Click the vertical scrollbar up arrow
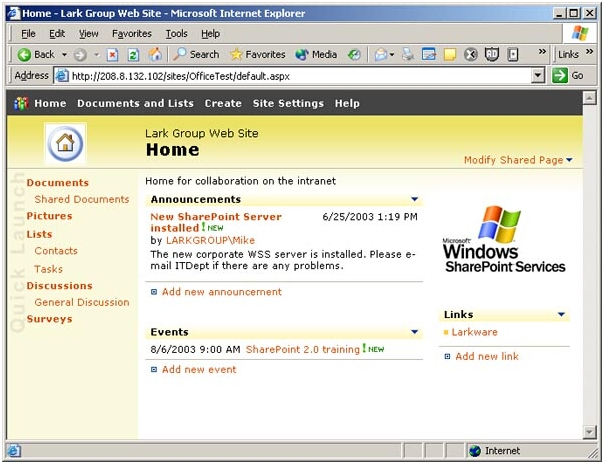604x464 pixels. point(589,97)
